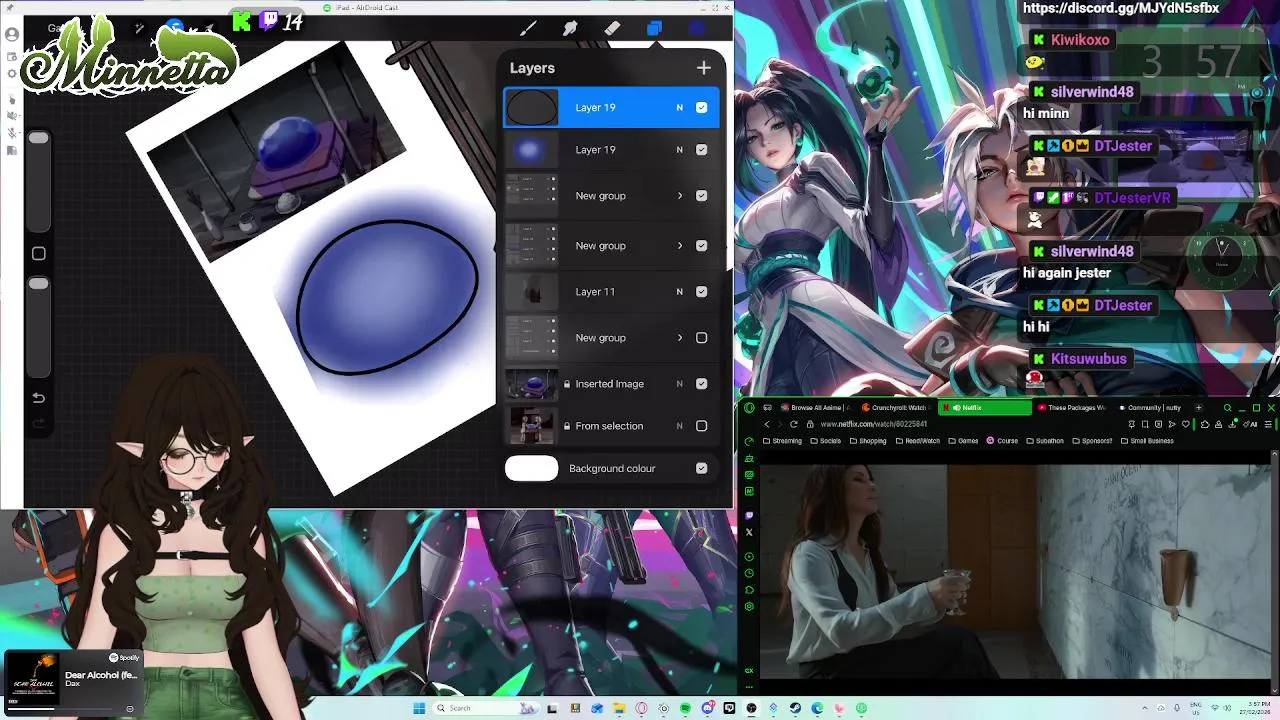
Task: Expand the first New group chevron
Action: point(679,196)
